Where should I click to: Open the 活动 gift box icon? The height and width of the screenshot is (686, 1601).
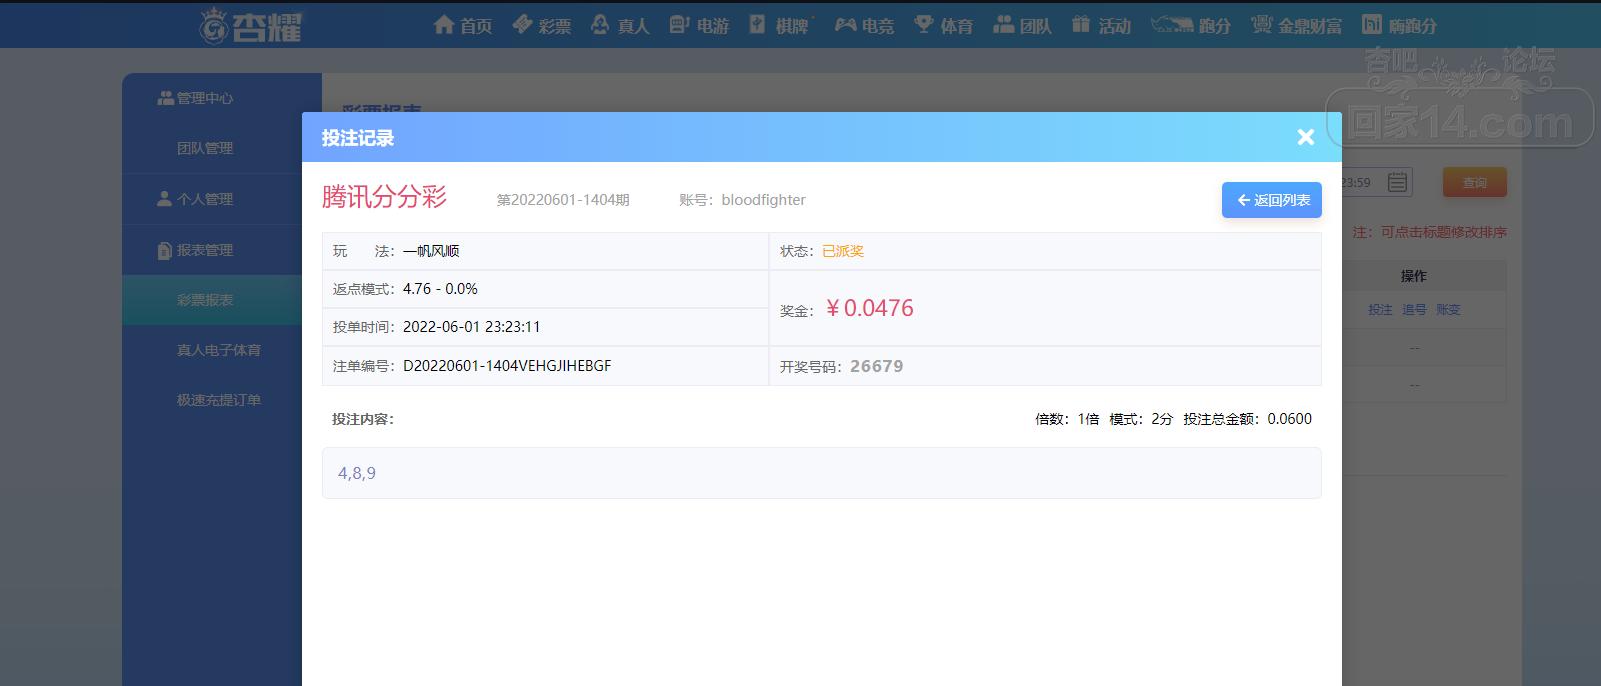pyautogui.click(x=1081, y=24)
